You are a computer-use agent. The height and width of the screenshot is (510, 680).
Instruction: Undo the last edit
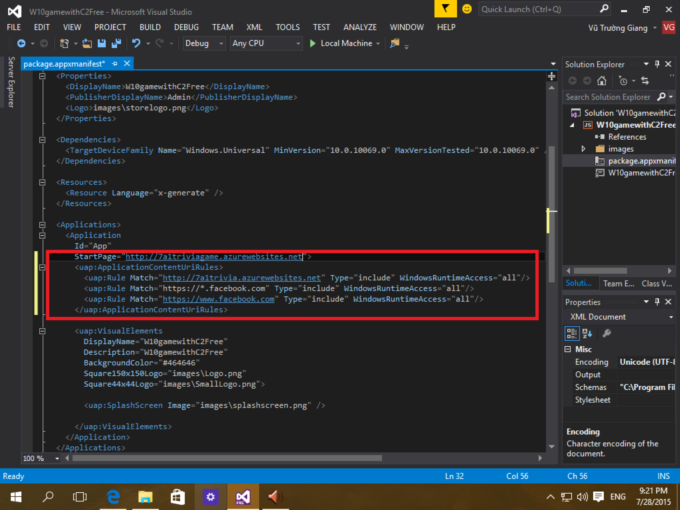point(136,43)
